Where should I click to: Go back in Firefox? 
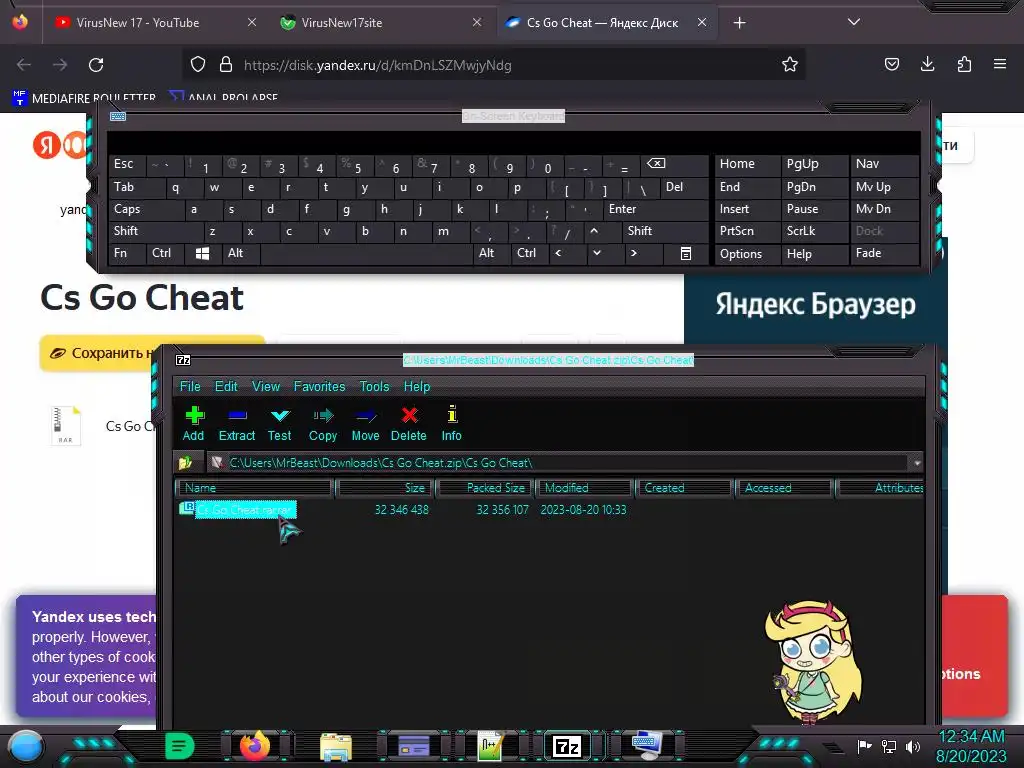pos(24,65)
